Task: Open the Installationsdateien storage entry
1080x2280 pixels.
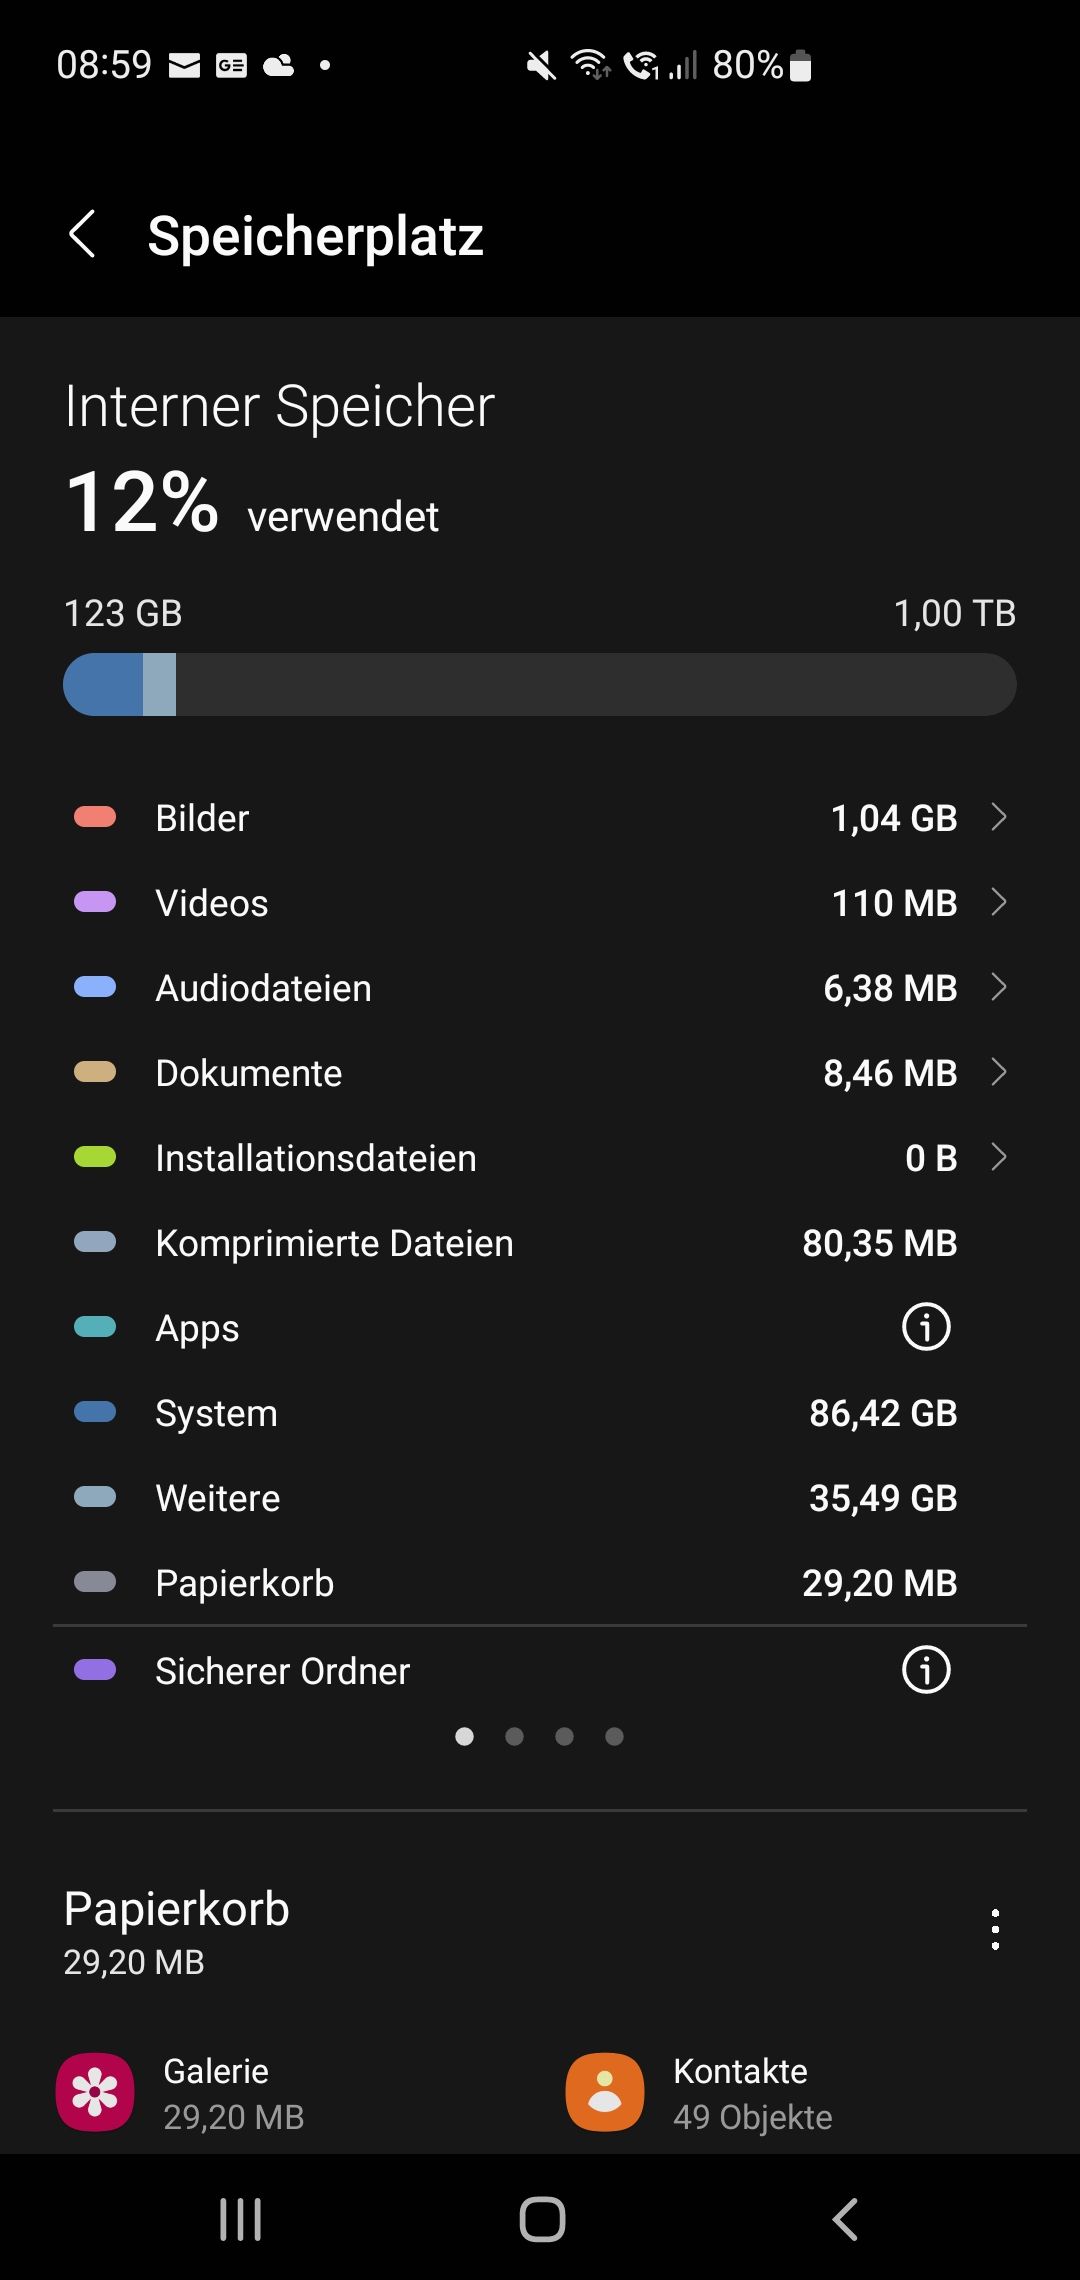Action: [316, 1158]
